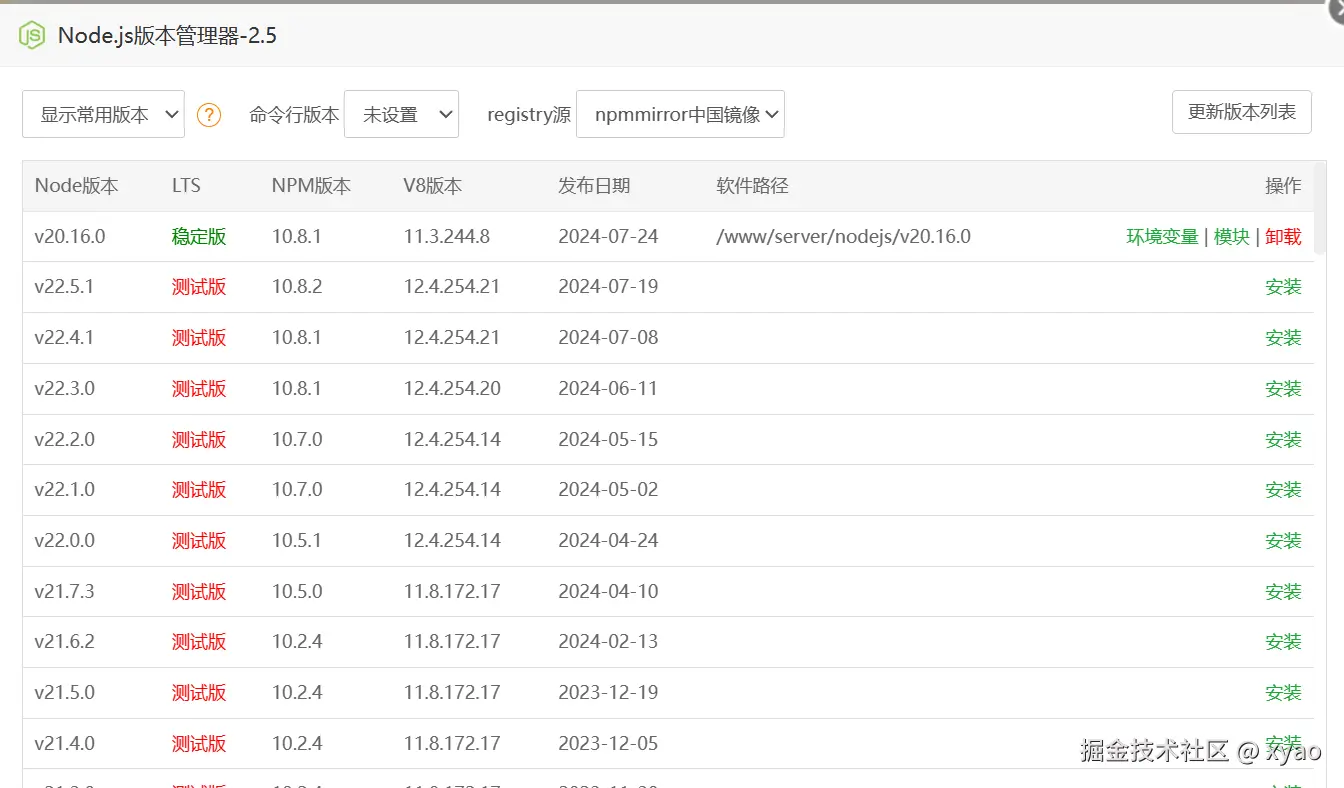
Task: Install Node version v21.7.3
Action: 1283,592
